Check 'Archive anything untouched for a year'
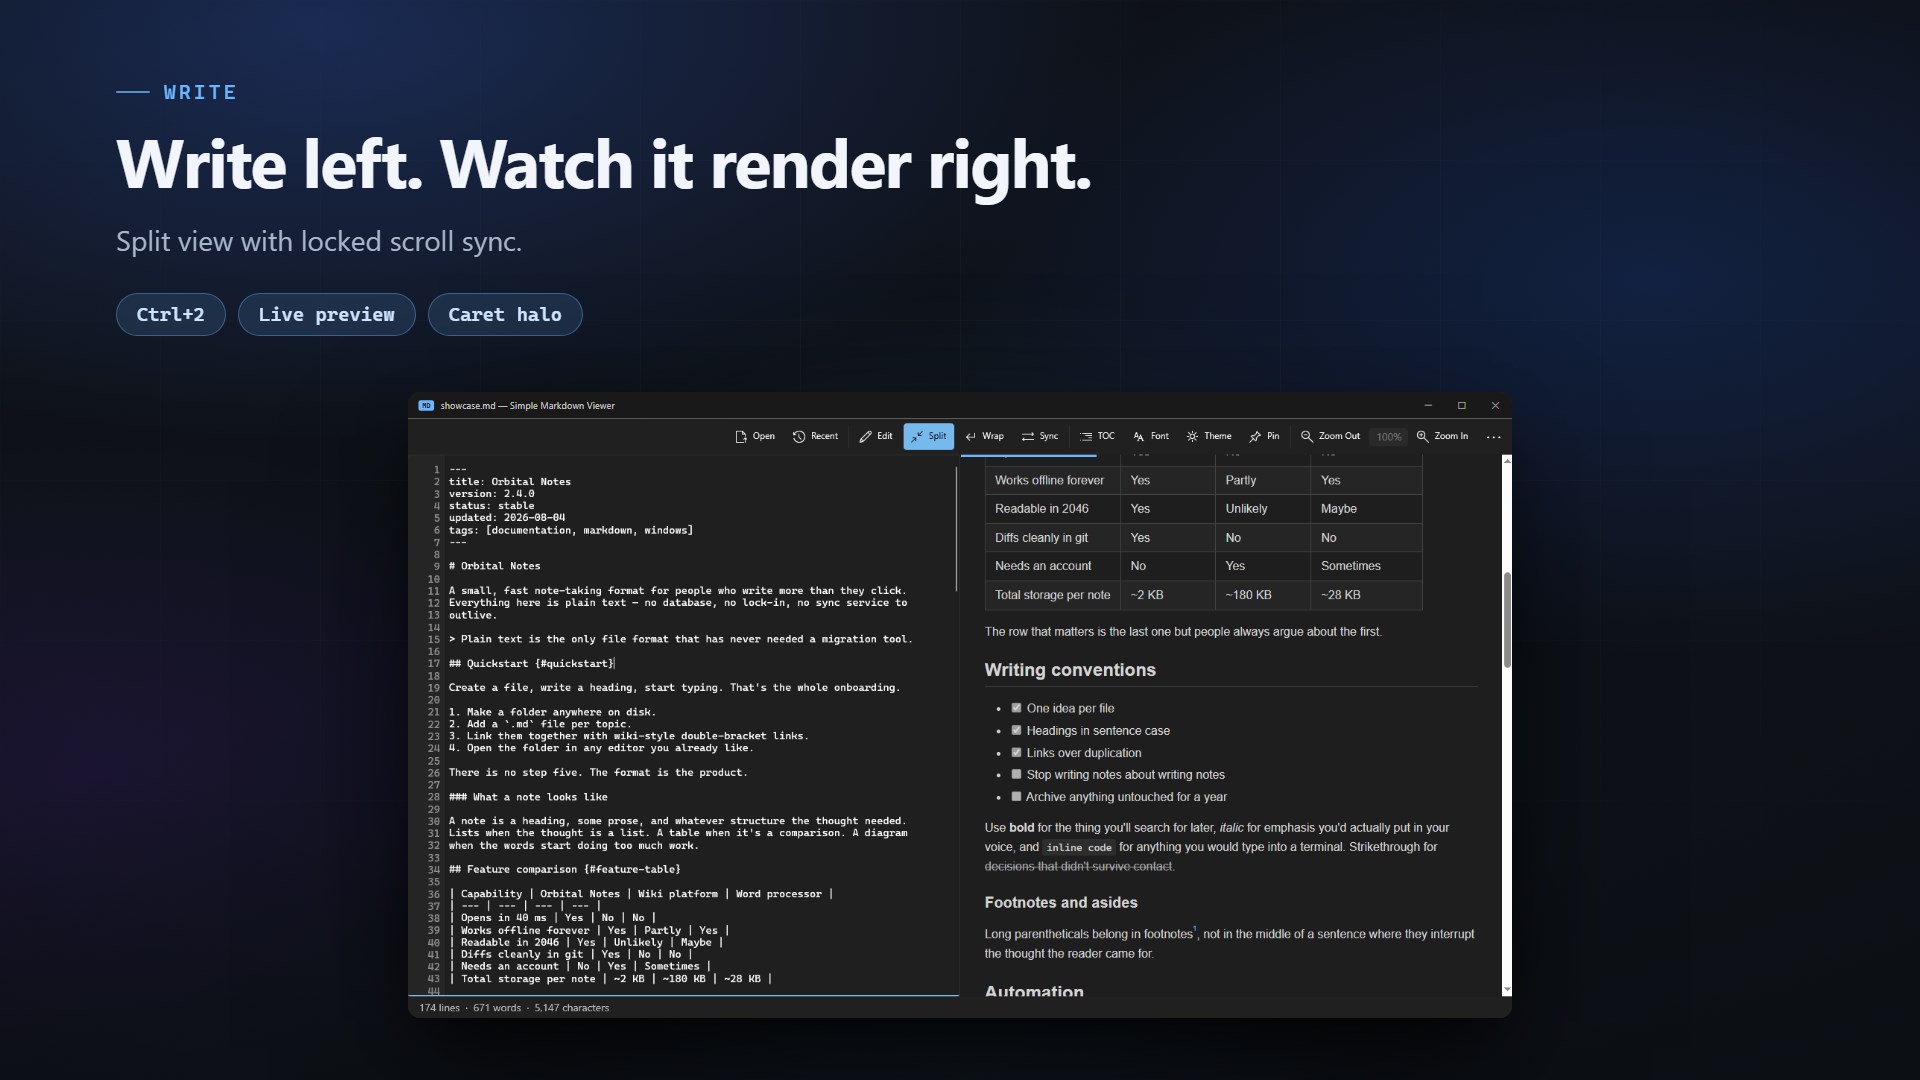This screenshot has width=1920, height=1080. pos(1016,796)
